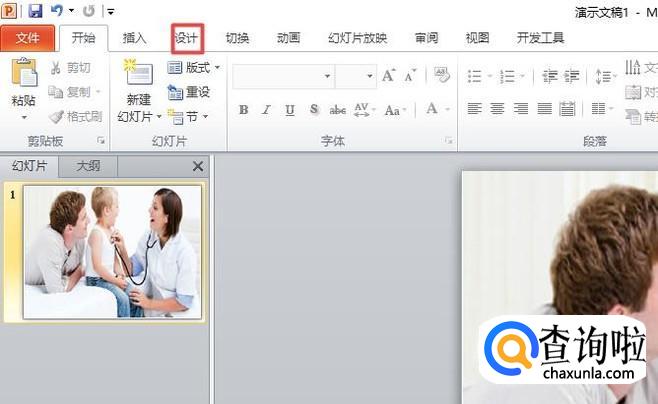The image size is (658, 404).
Task: Click the Font Color A icon
Action: 432,109
